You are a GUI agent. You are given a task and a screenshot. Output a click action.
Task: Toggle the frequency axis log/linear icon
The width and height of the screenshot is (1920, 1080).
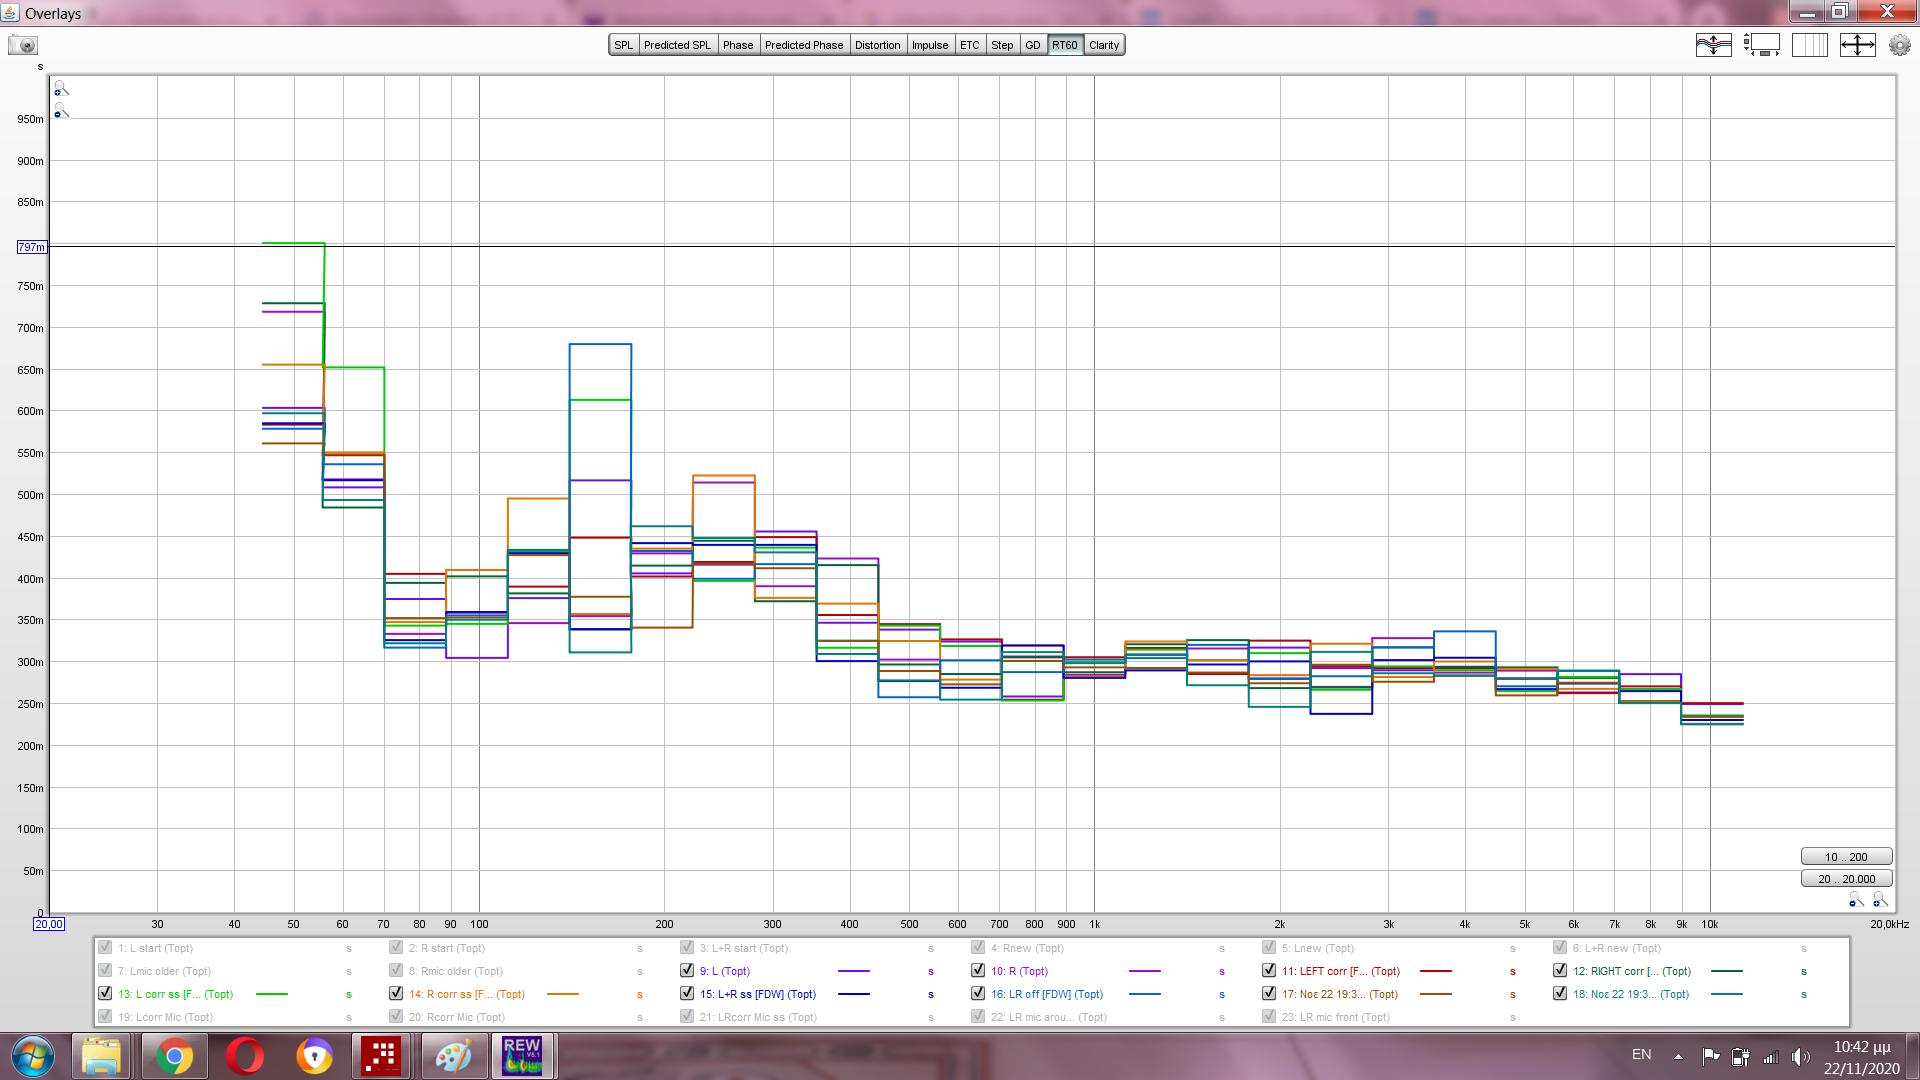tap(1809, 45)
